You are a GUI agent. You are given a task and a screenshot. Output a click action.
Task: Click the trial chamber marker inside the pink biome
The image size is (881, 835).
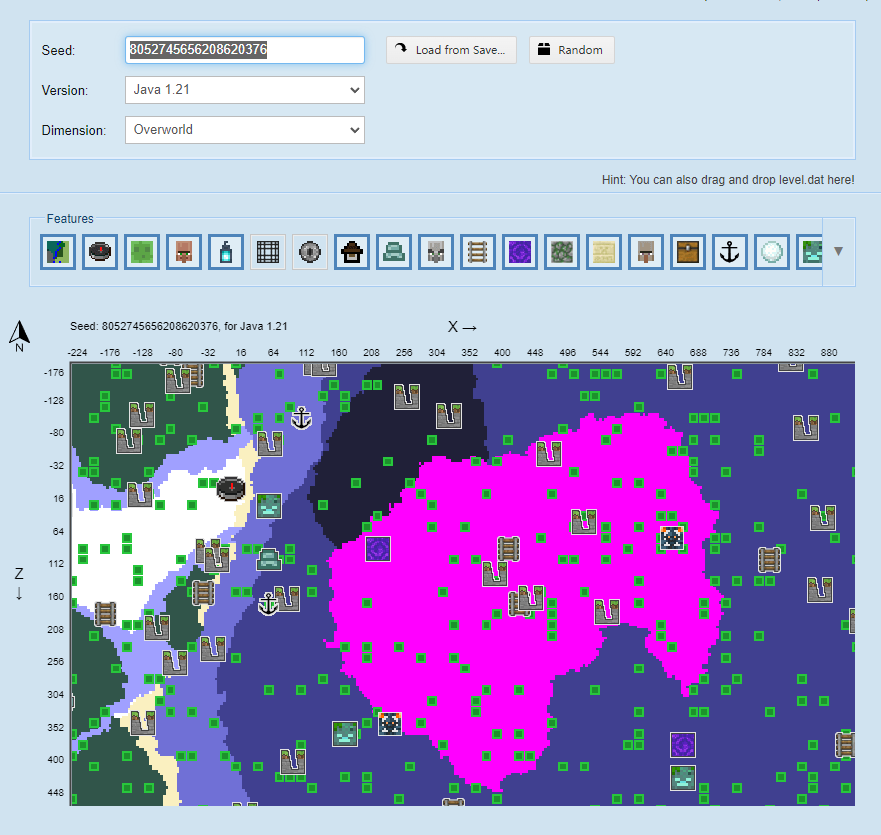[x=672, y=538]
